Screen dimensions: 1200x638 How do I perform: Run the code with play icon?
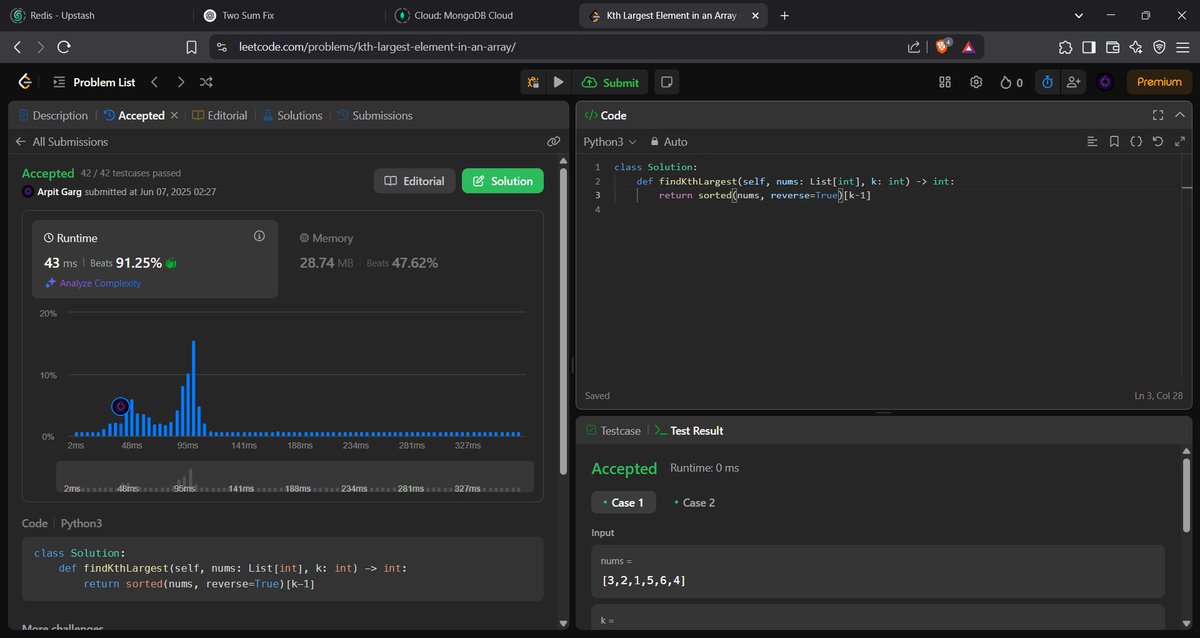pos(559,82)
